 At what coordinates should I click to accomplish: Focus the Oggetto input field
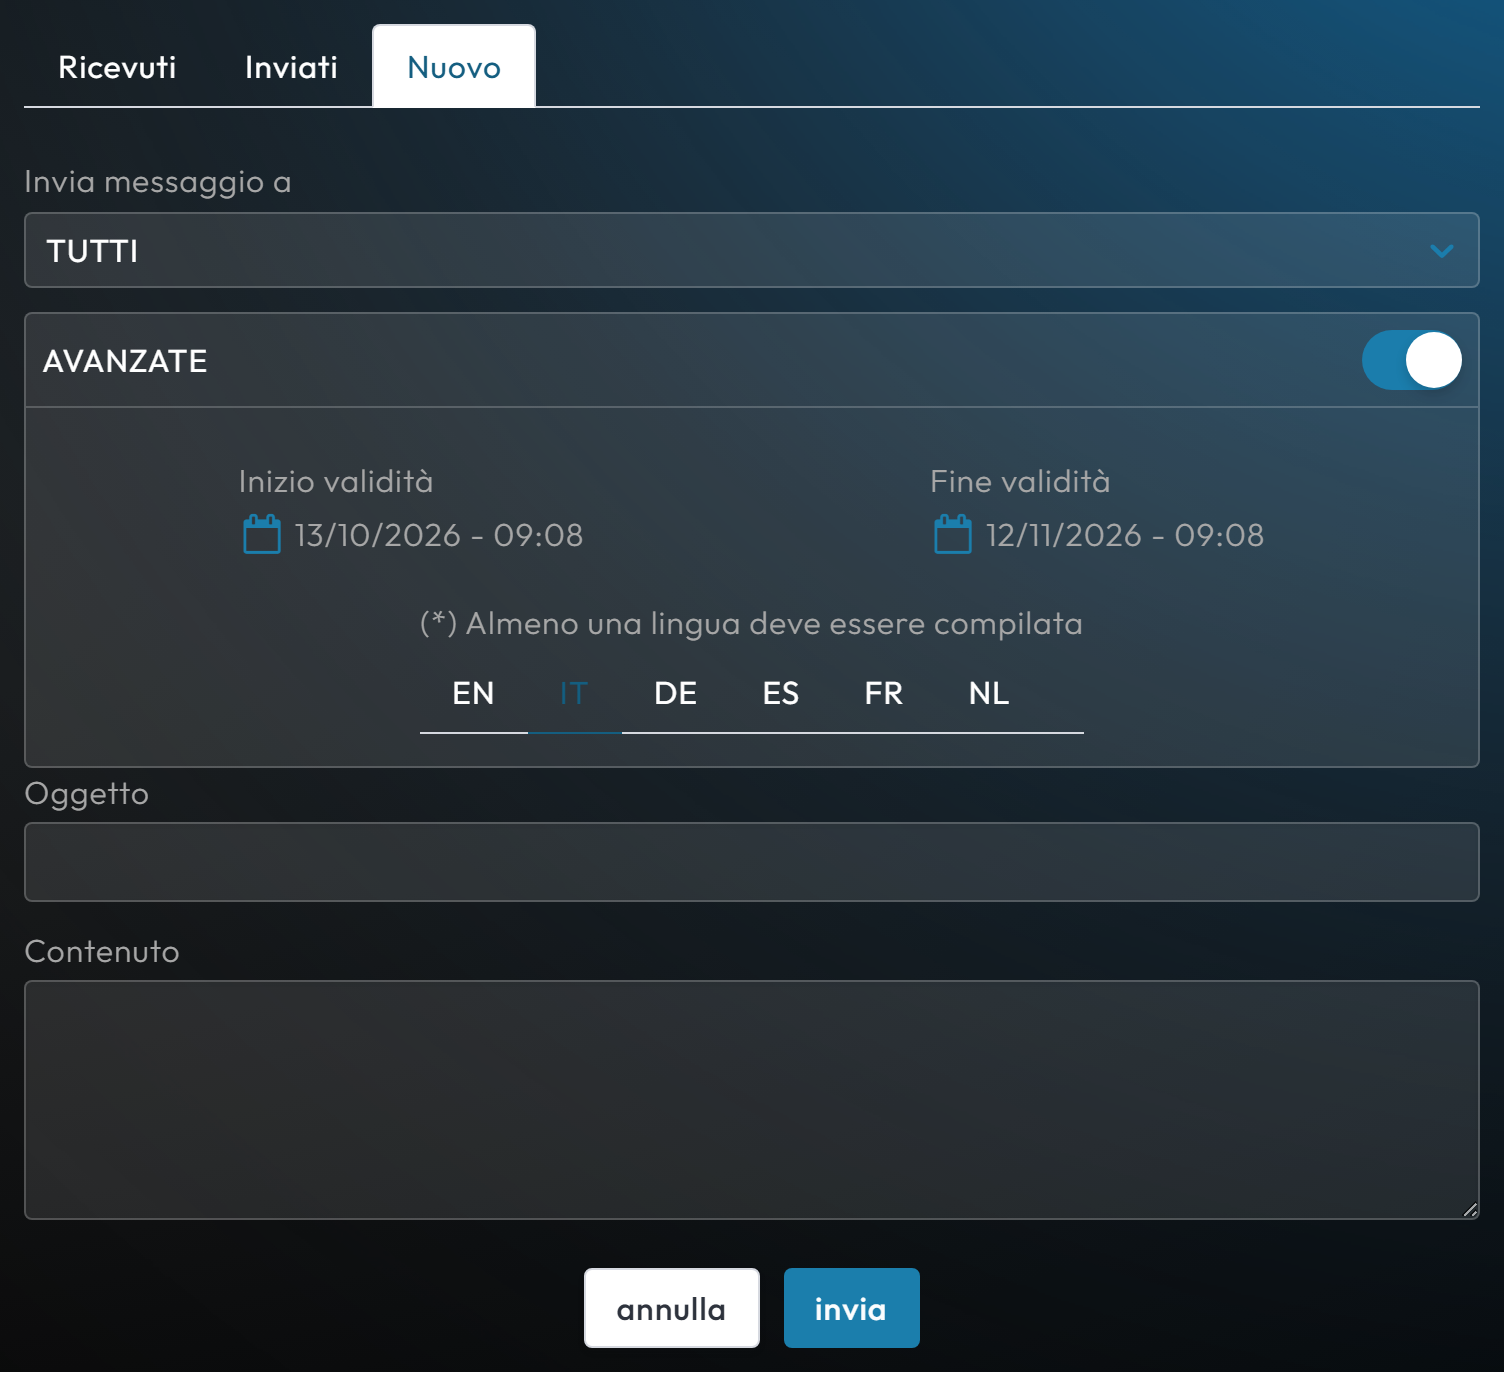pos(752,862)
